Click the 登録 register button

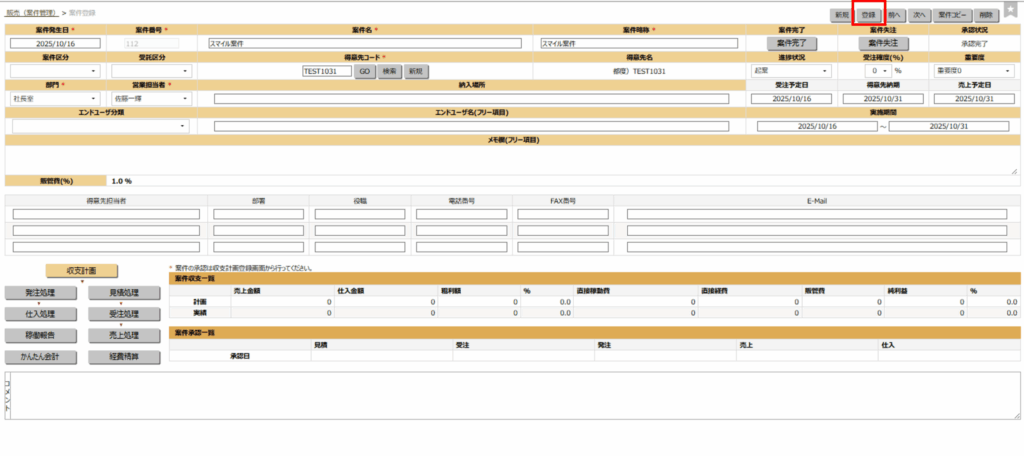[x=868, y=15]
